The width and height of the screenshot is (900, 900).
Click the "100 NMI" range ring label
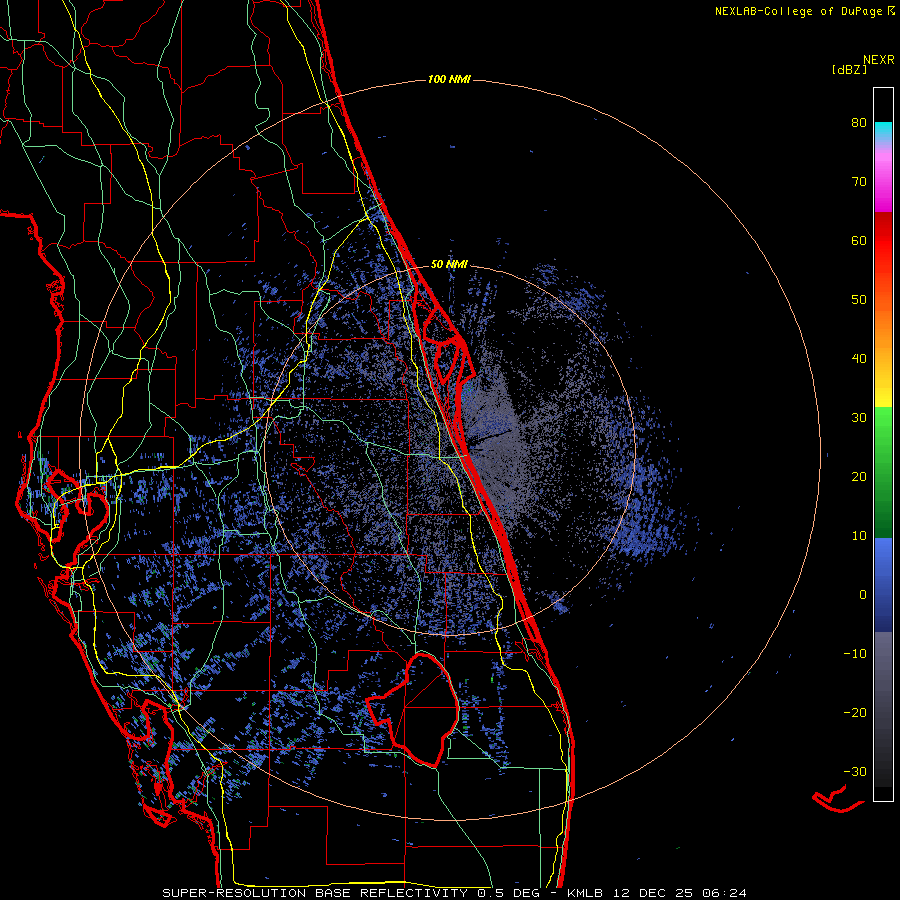[449, 79]
